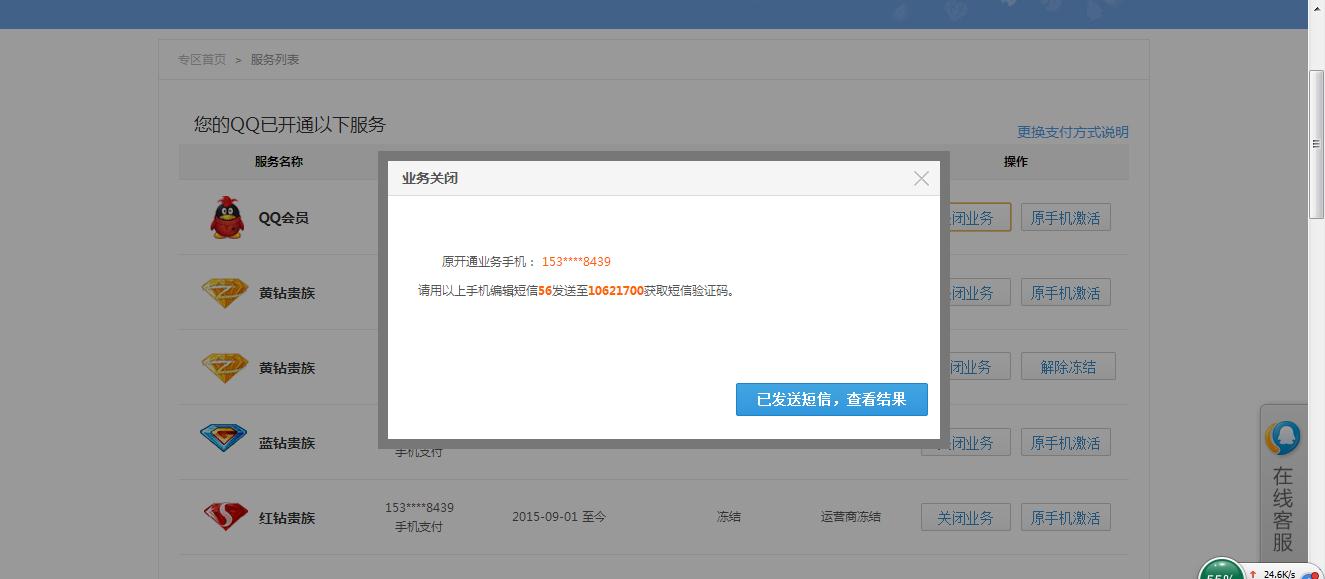The height and width of the screenshot is (579, 1325).
Task: Click 已发送短信，查看结果 button
Action: pos(831,399)
